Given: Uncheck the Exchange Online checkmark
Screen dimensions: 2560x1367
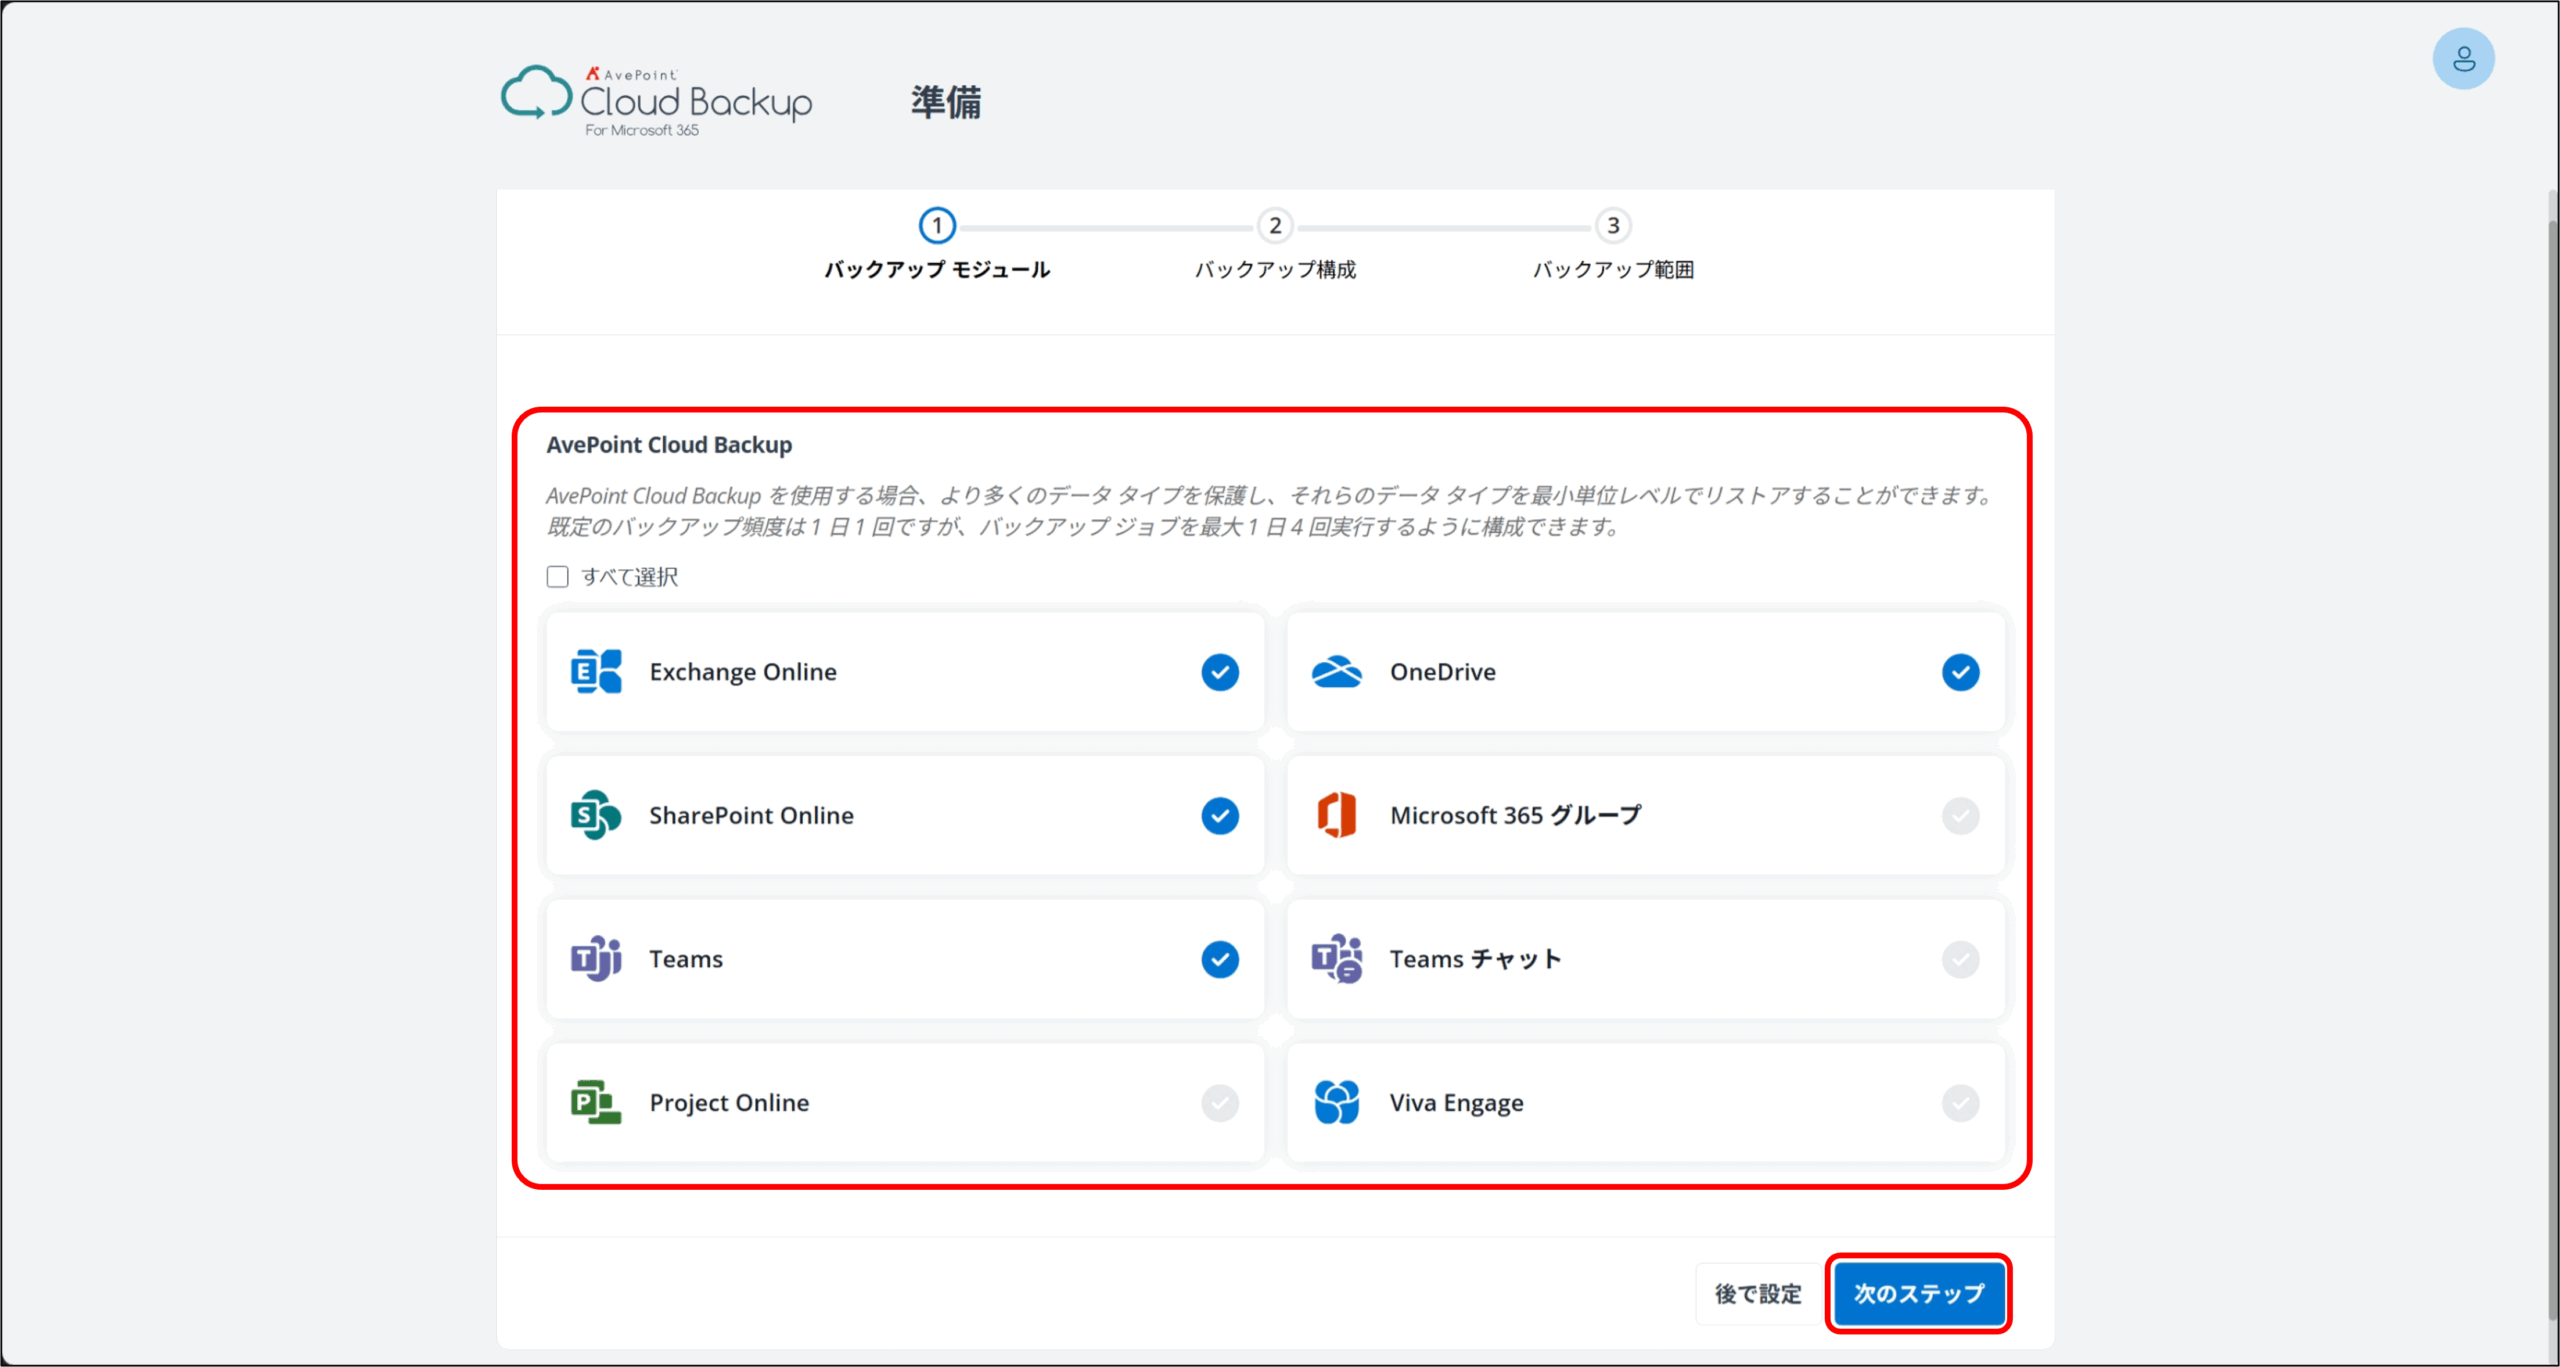Looking at the screenshot, I should (x=1220, y=672).
